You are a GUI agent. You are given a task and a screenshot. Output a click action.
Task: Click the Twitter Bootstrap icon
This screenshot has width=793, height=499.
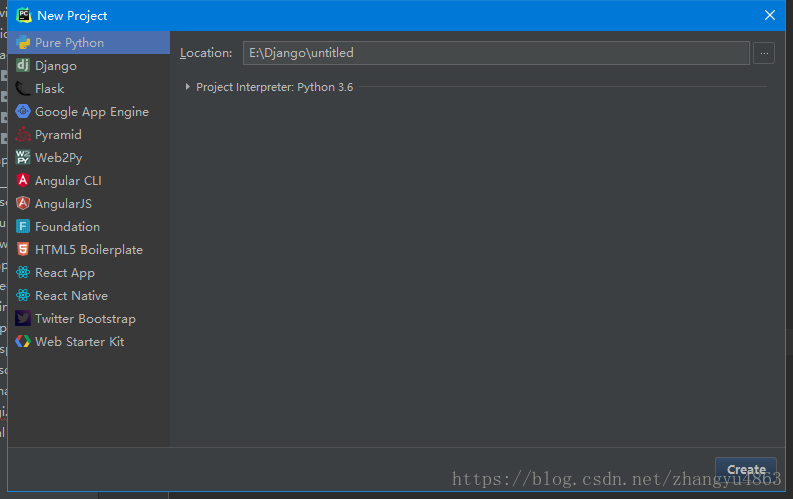click(23, 319)
